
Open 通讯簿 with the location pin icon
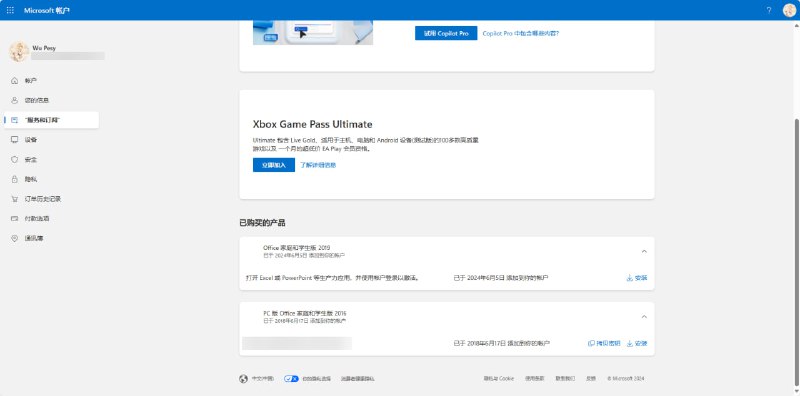tap(51, 238)
